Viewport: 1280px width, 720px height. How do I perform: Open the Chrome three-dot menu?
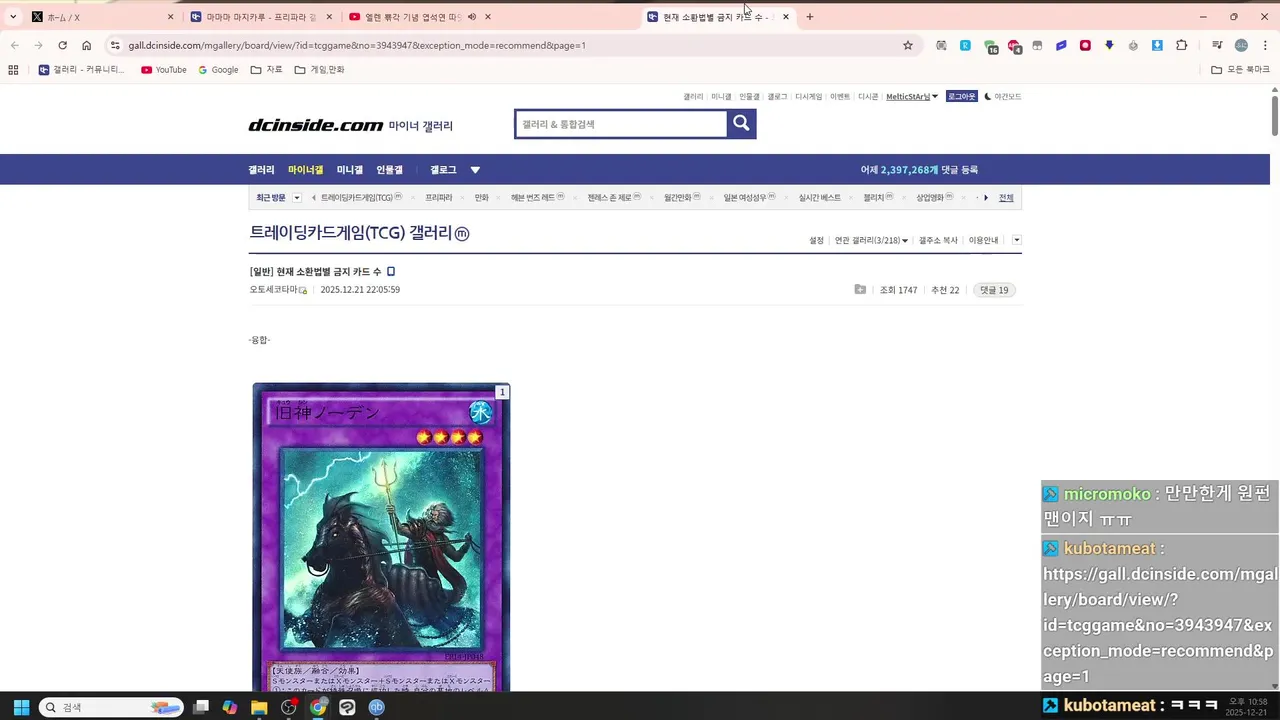pyautogui.click(x=1265, y=45)
